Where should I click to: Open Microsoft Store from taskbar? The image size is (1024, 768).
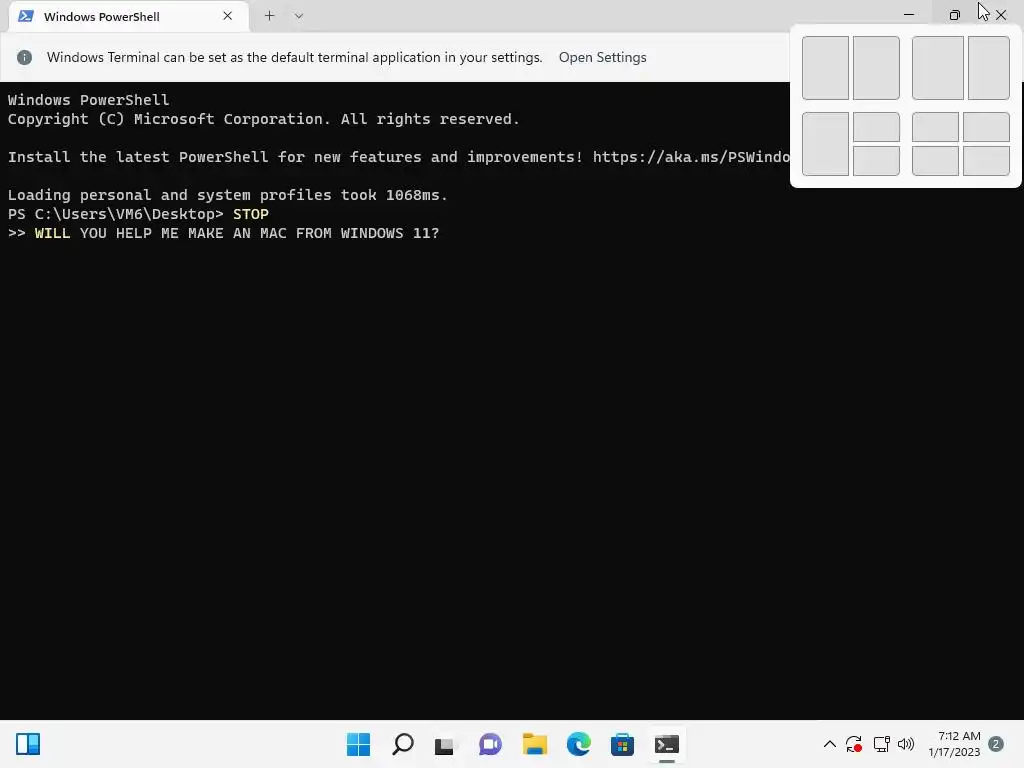(x=622, y=744)
